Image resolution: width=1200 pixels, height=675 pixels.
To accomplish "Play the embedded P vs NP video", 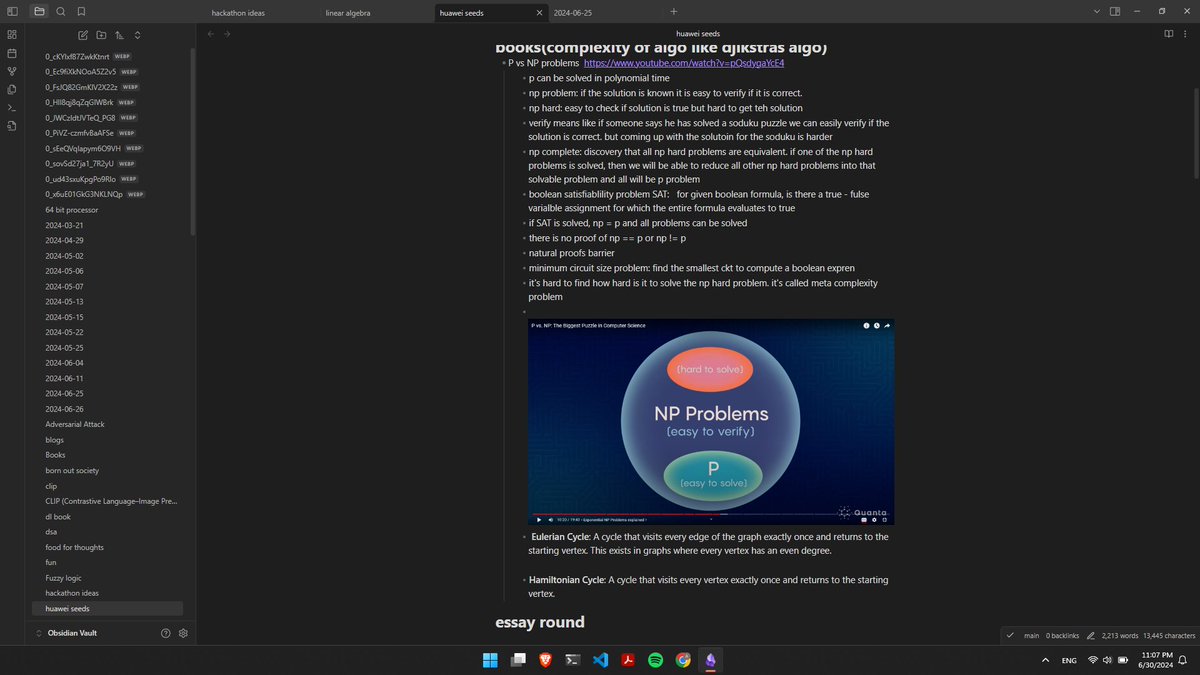I will [539, 519].
